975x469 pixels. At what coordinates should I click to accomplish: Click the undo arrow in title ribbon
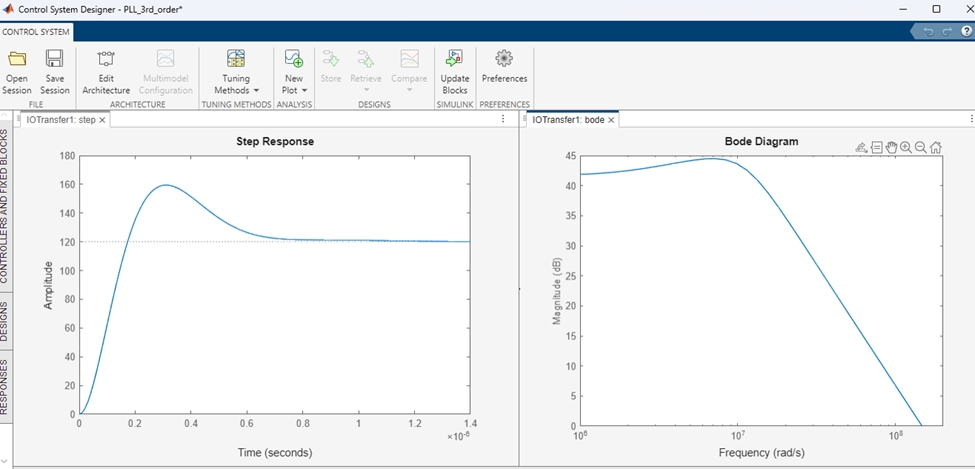tap(928, 32)
